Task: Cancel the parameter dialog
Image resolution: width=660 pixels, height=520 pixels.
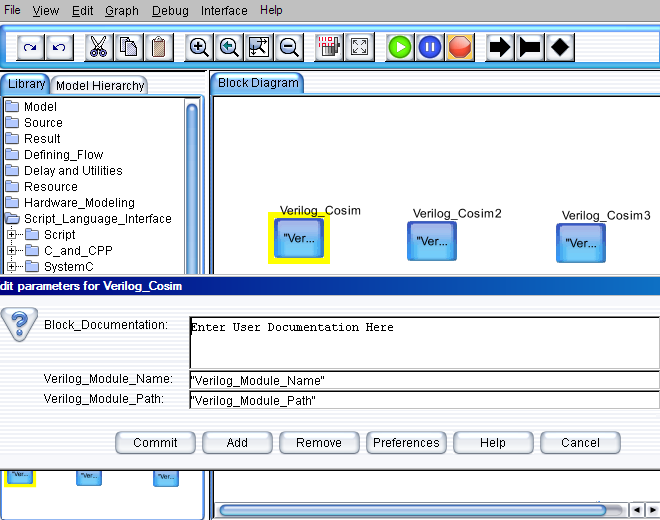Action: pyautogui.click(x=580, y=443)
